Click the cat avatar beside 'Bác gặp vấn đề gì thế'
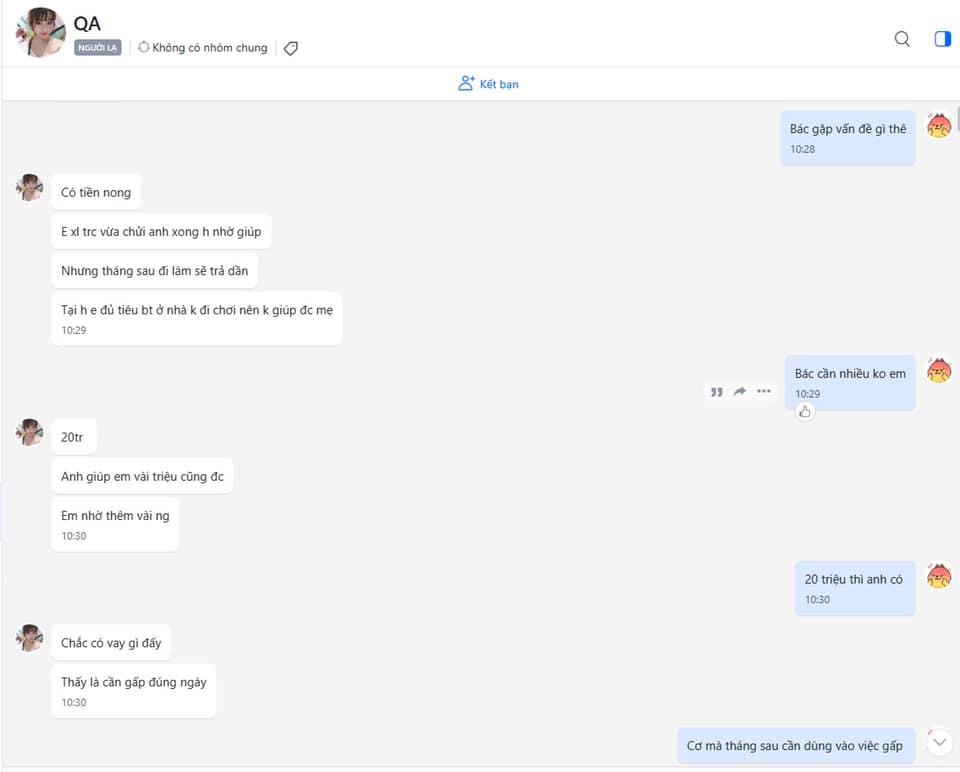This screenshot has width=960, height=772. 939,125
